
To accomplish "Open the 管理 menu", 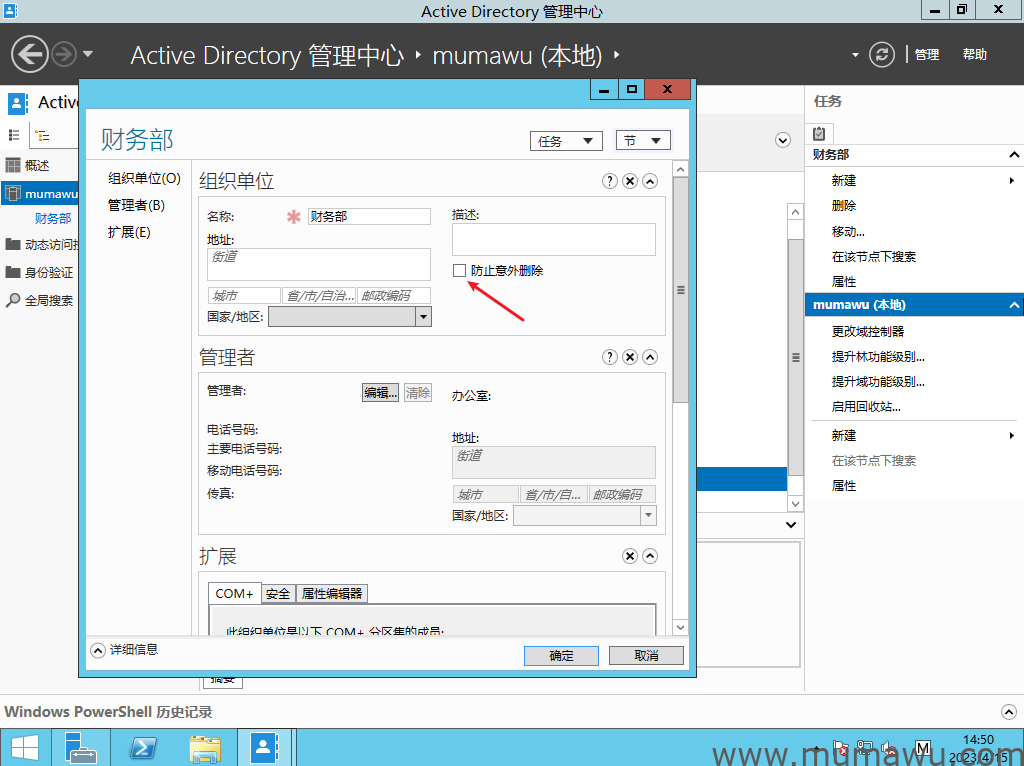I will [x=927, y=54].
